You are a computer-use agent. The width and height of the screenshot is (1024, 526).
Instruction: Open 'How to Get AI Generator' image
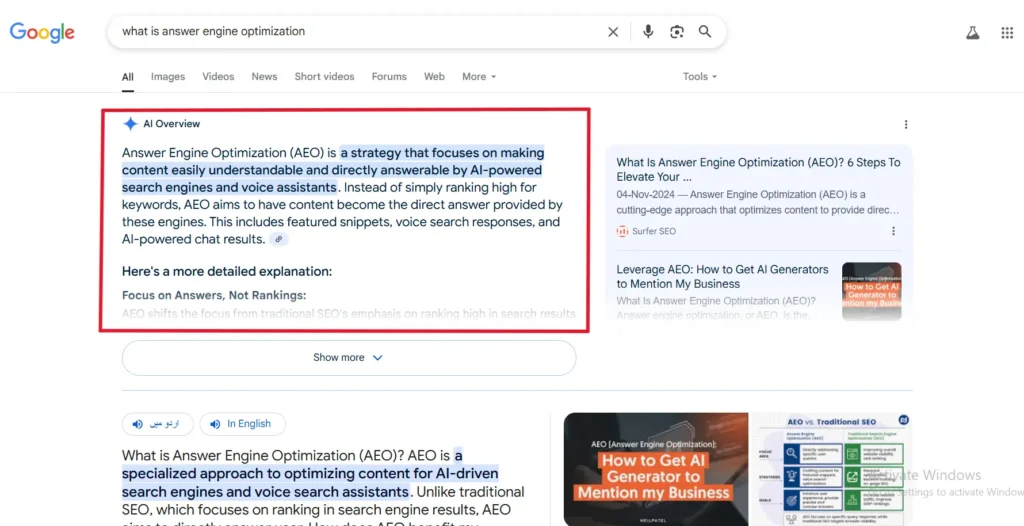(656, 468)
